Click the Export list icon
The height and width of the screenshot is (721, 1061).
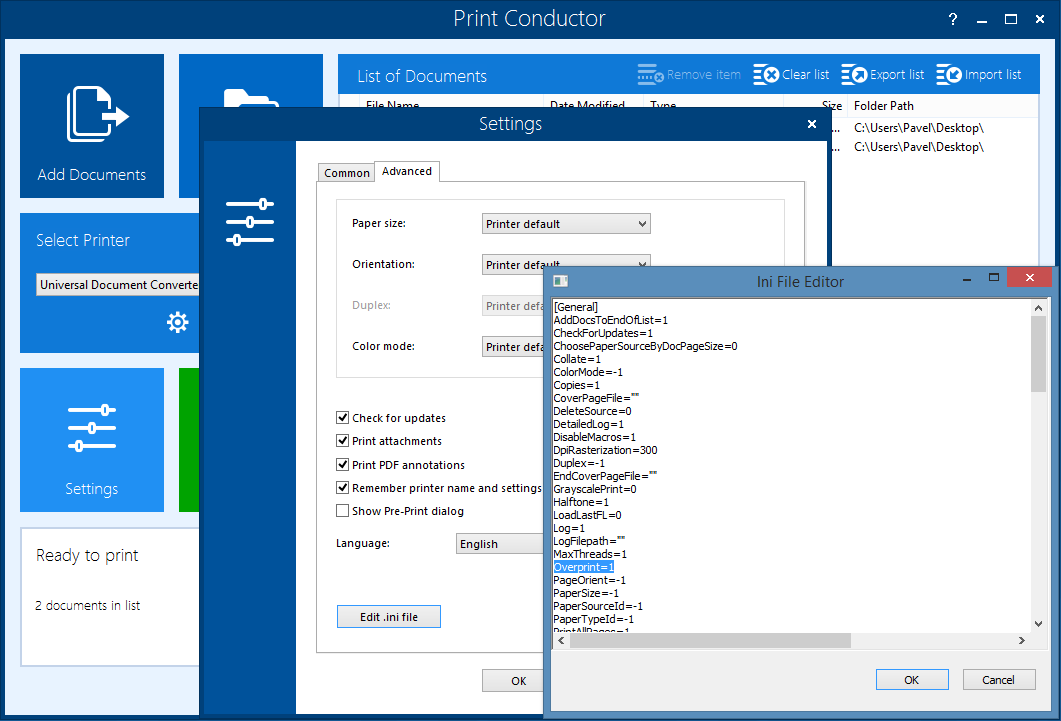854,75
